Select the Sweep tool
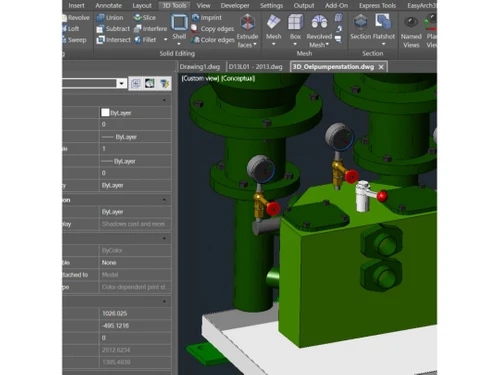Screen dimensions: 500x375 pyautogui.click(x=74, y=40)
